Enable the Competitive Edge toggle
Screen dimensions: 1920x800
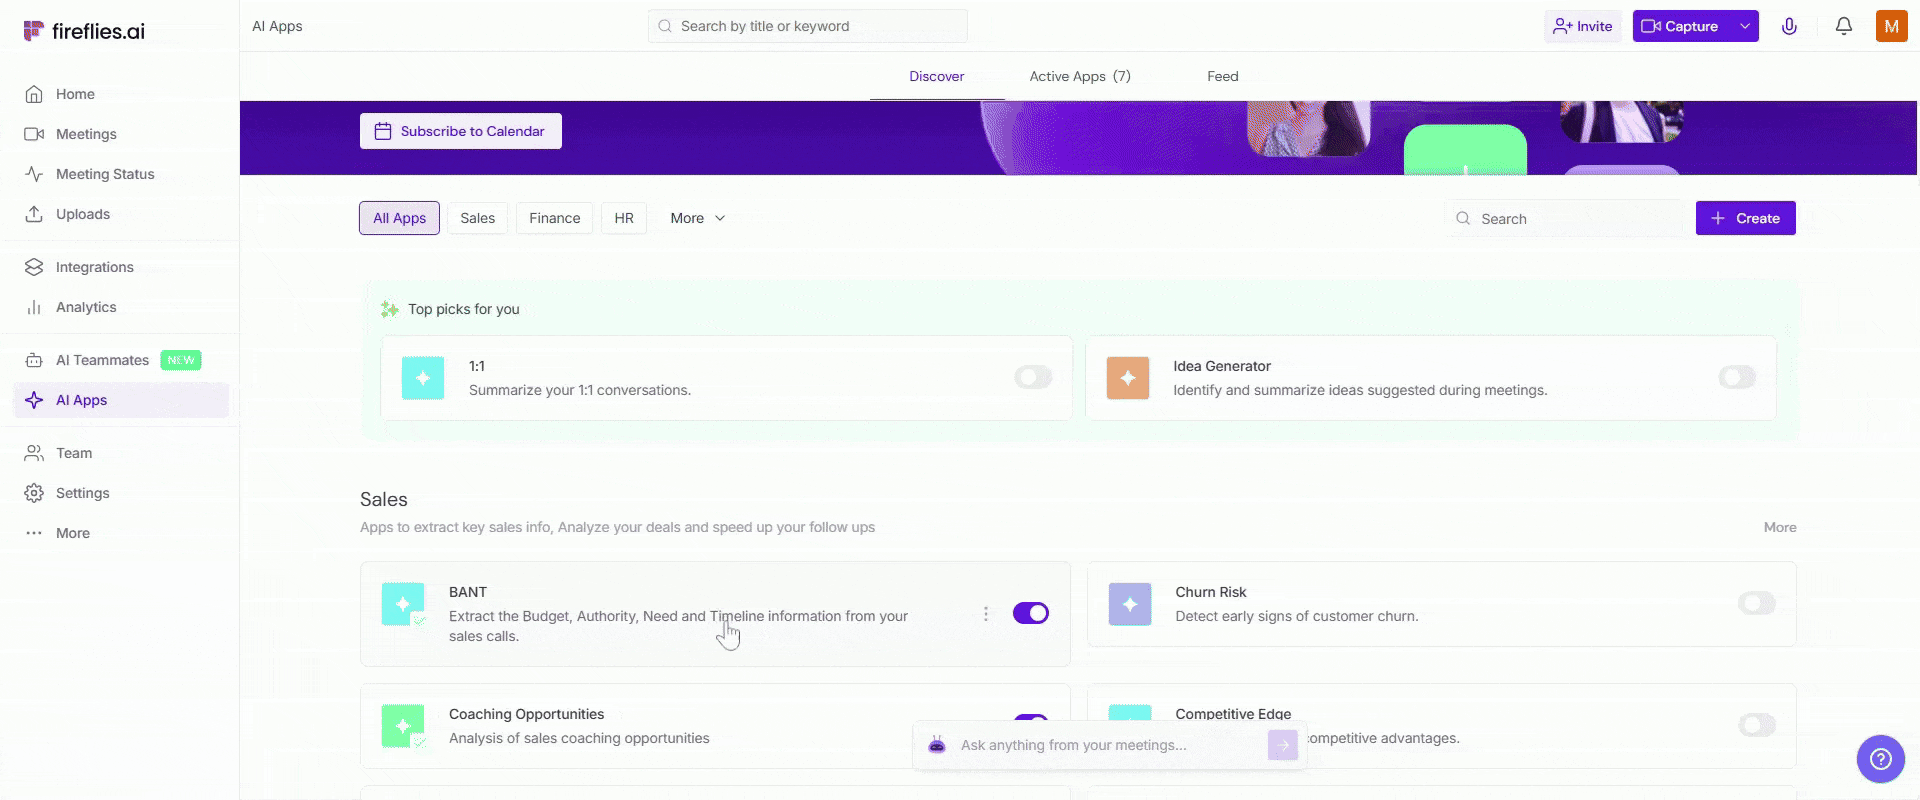coord(1757,725)
